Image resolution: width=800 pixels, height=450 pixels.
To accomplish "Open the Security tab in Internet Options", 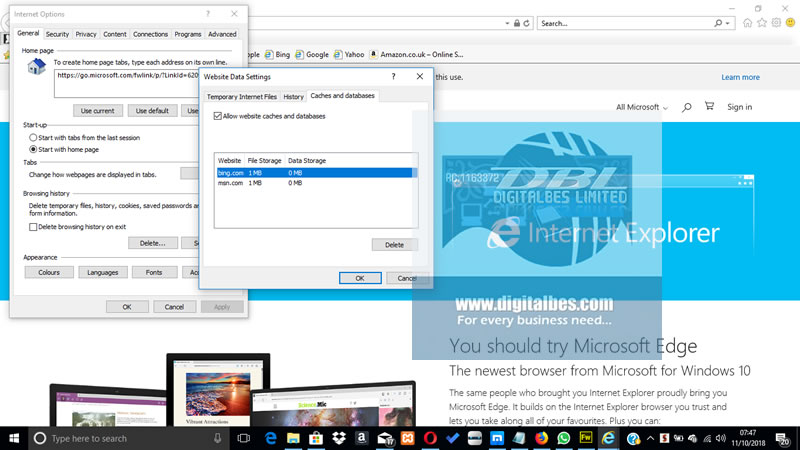I will 57,34.
